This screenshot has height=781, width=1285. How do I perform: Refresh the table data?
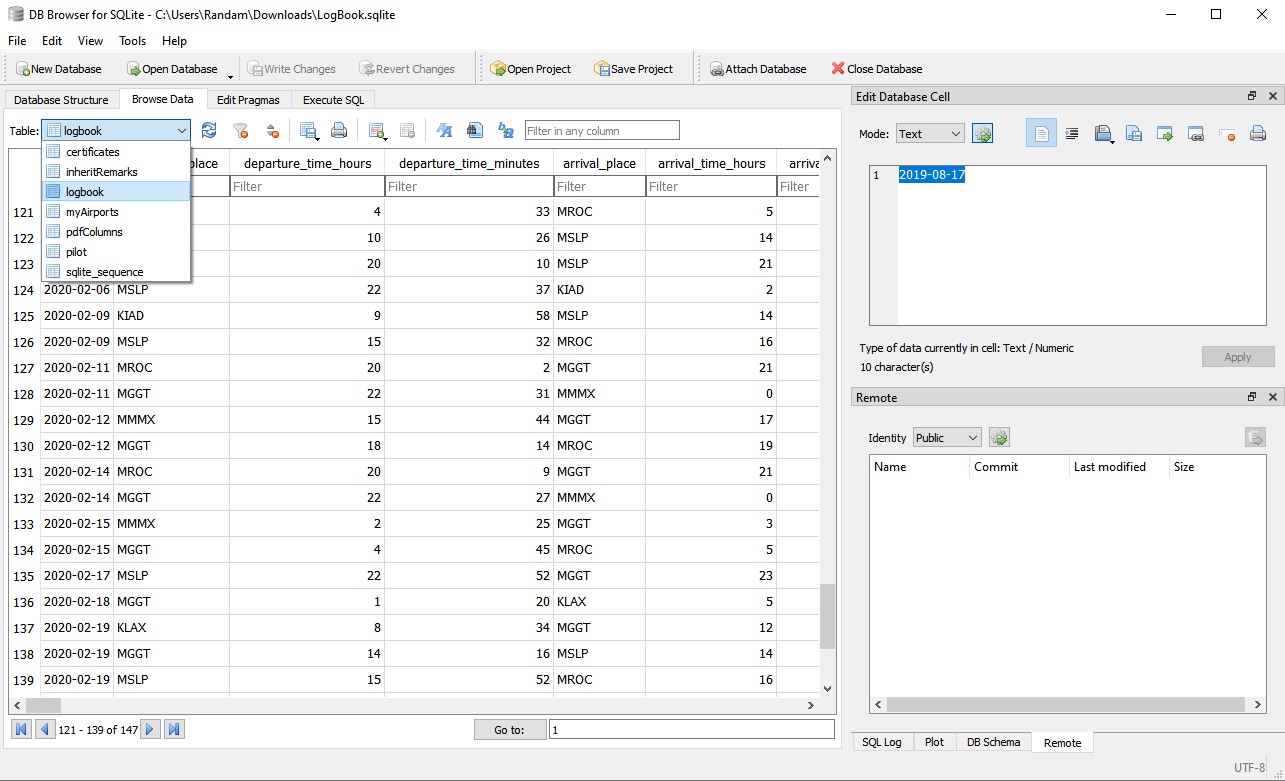coord(209,131)
